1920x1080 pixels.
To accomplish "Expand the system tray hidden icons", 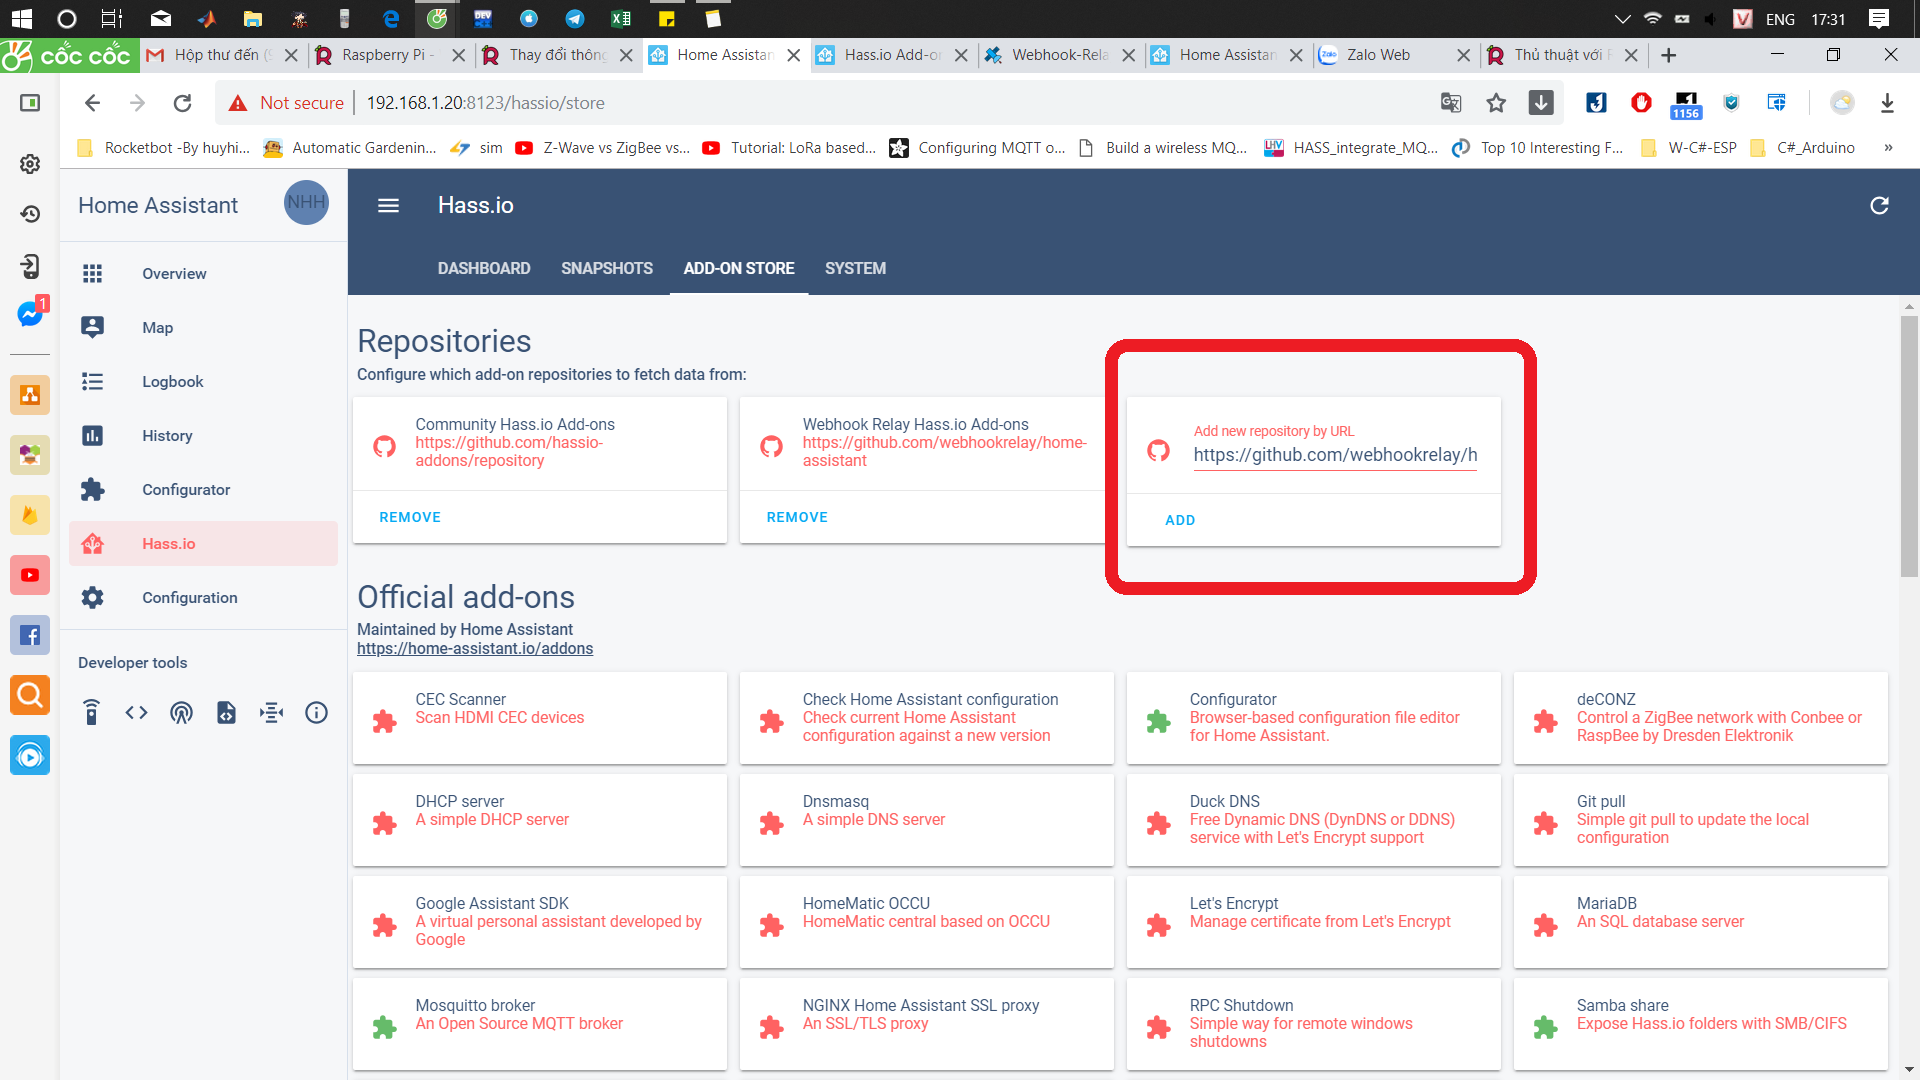I will [1622, 18].
